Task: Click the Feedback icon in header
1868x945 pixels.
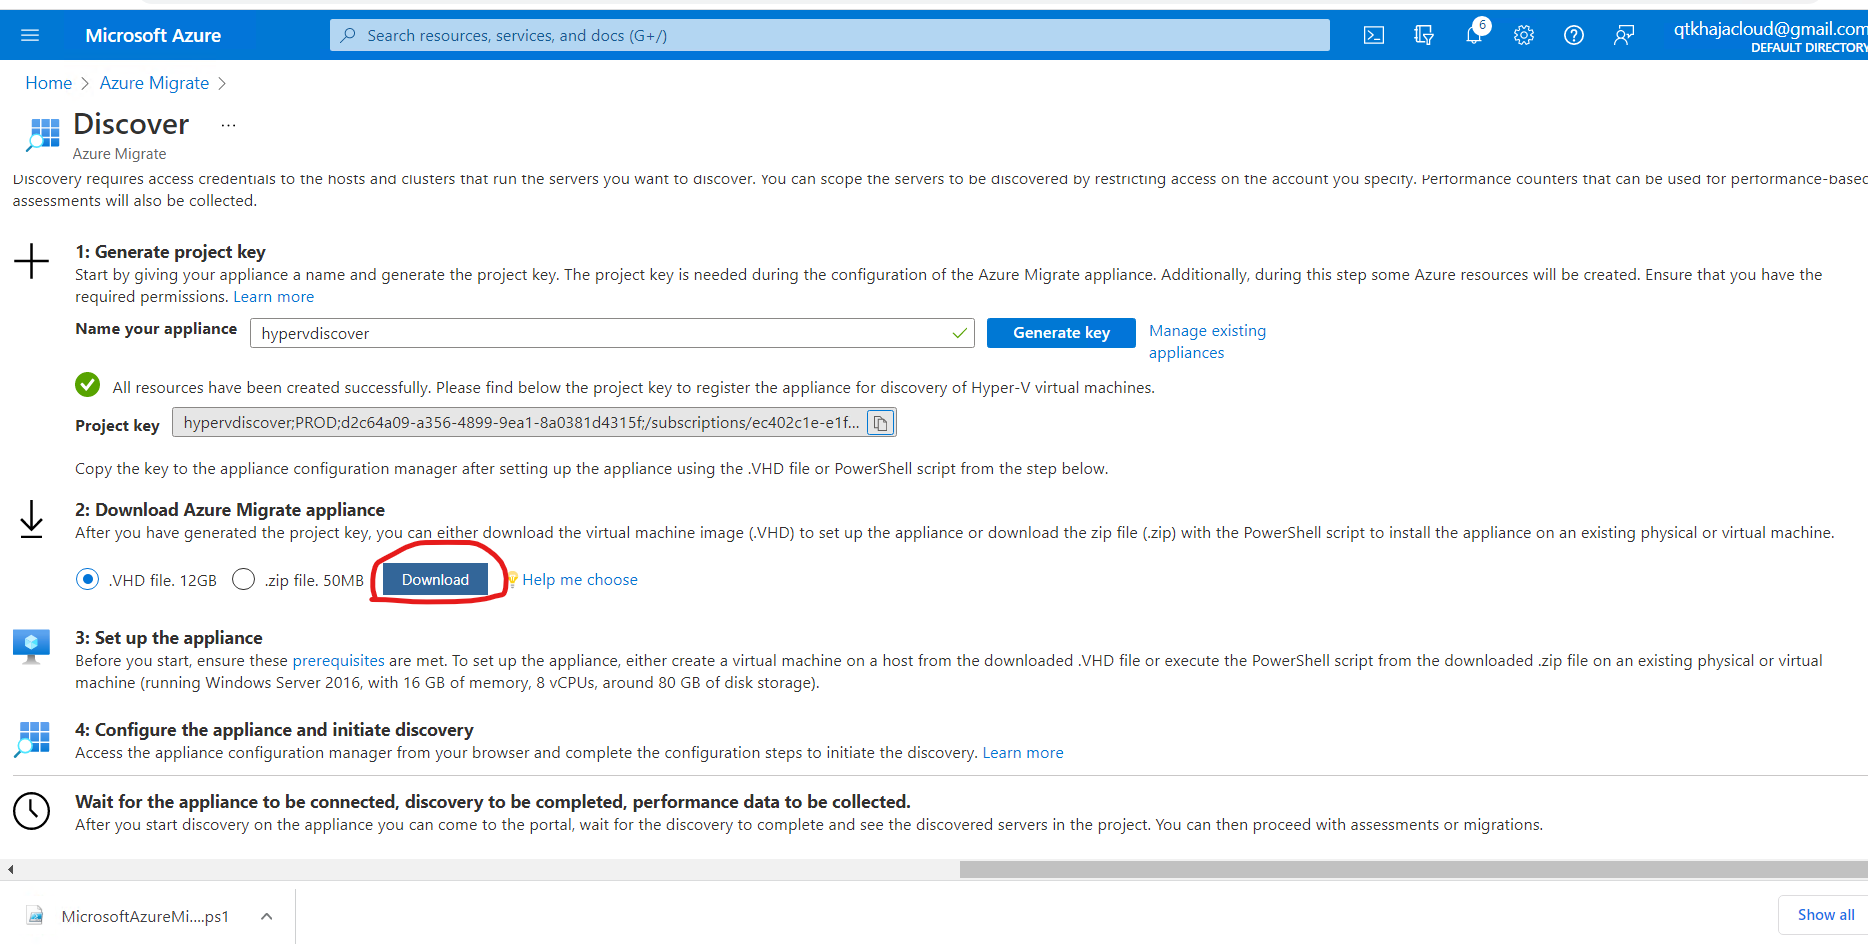Action: [1624, 35]
